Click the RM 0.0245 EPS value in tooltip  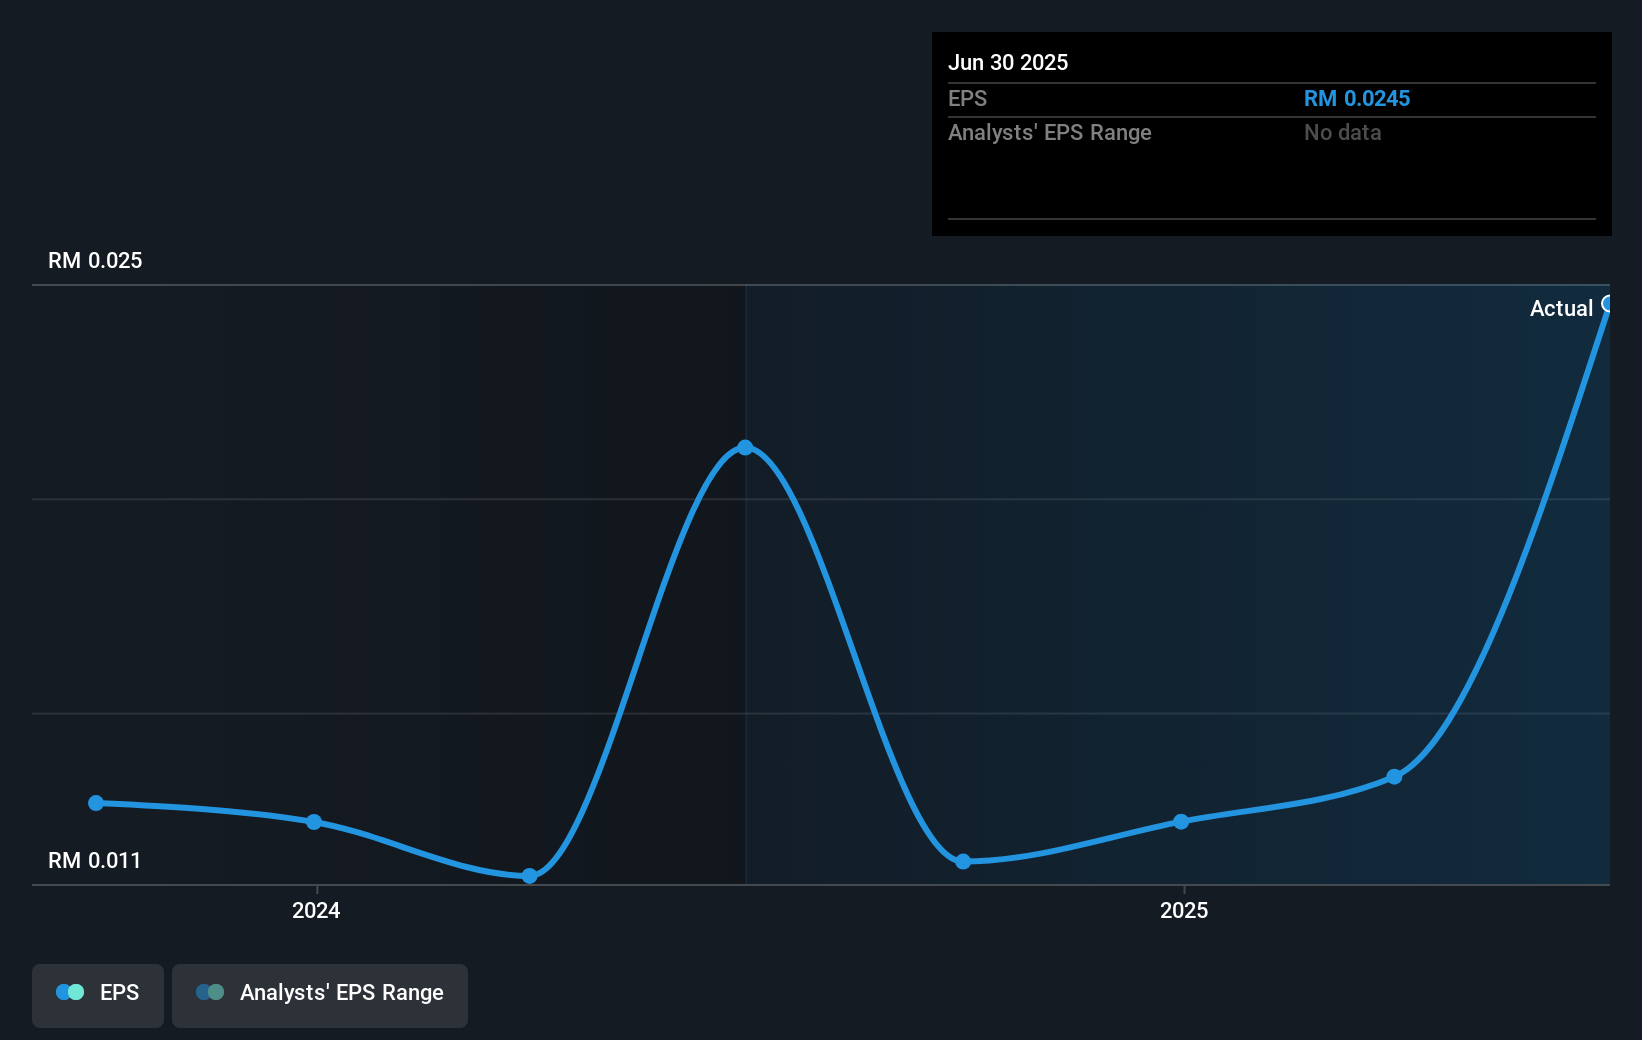1357,98
